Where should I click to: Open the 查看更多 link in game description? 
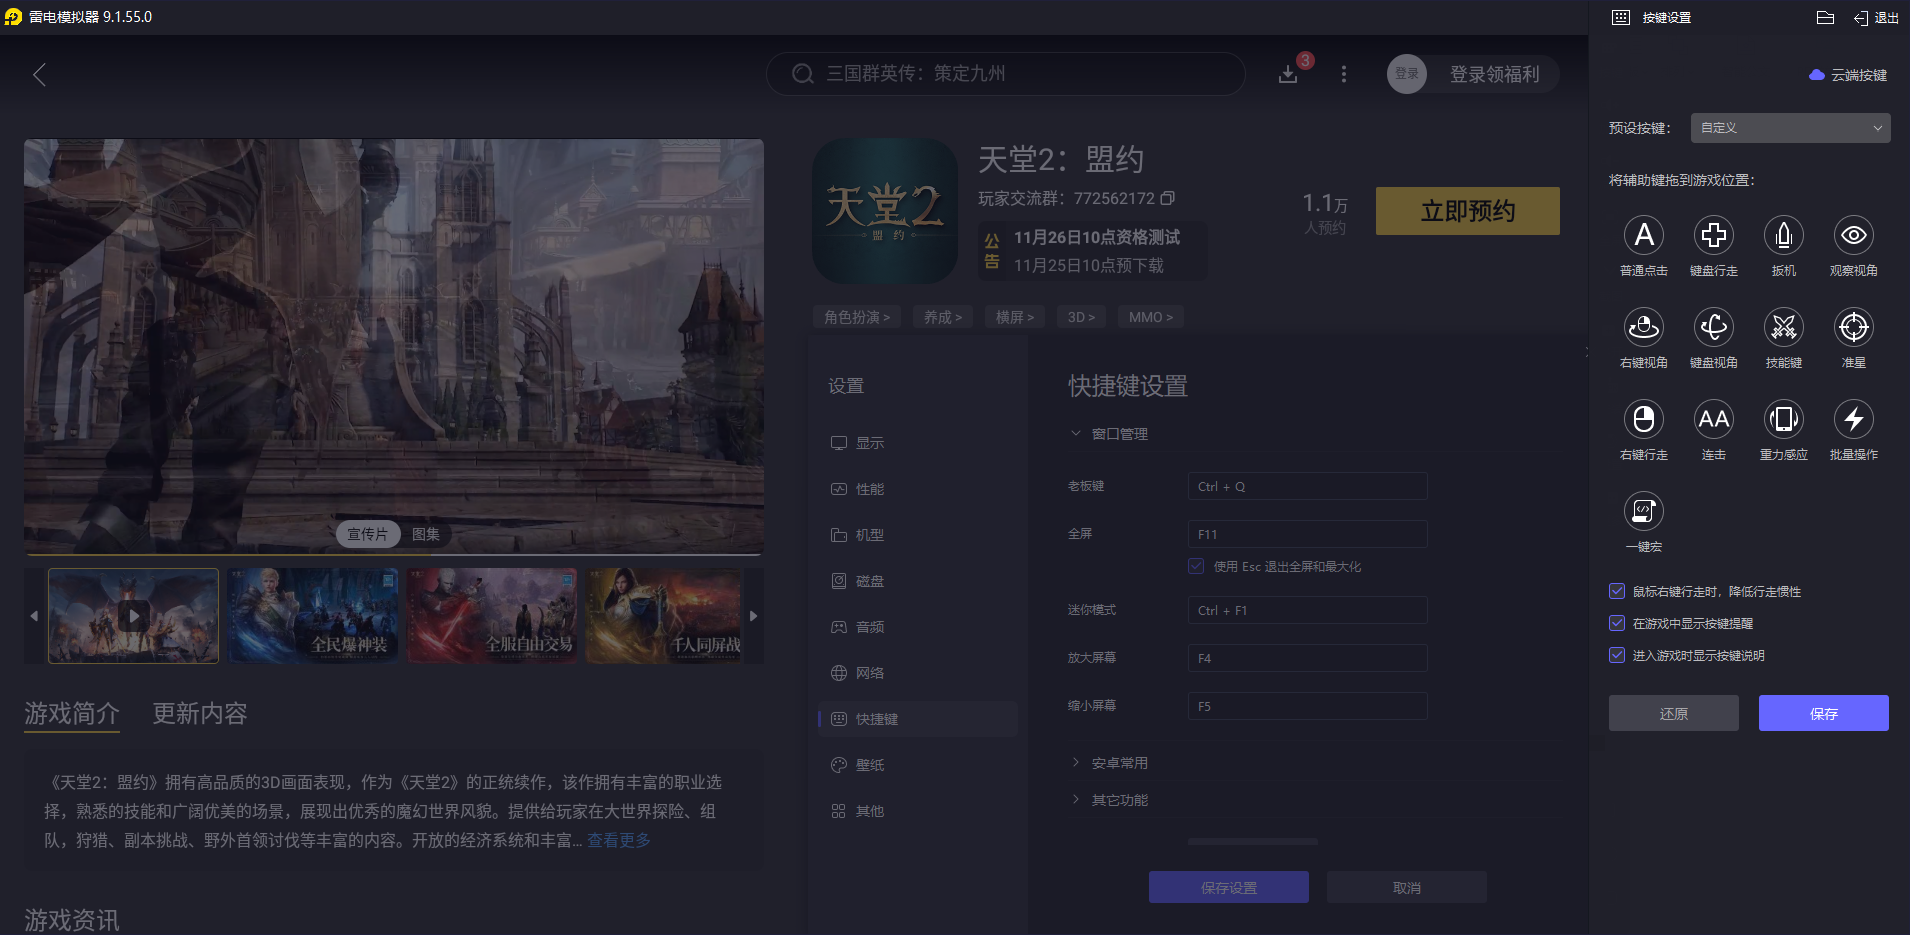tap(617, 840)
